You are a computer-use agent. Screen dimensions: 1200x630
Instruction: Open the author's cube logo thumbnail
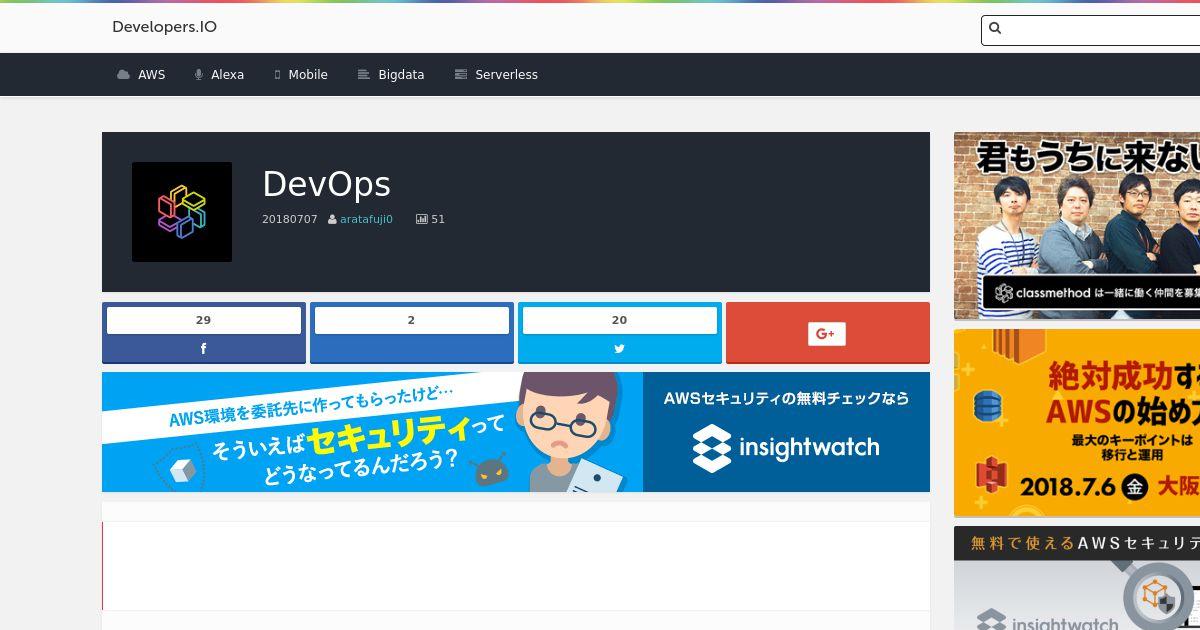click(x=182, y=212)
